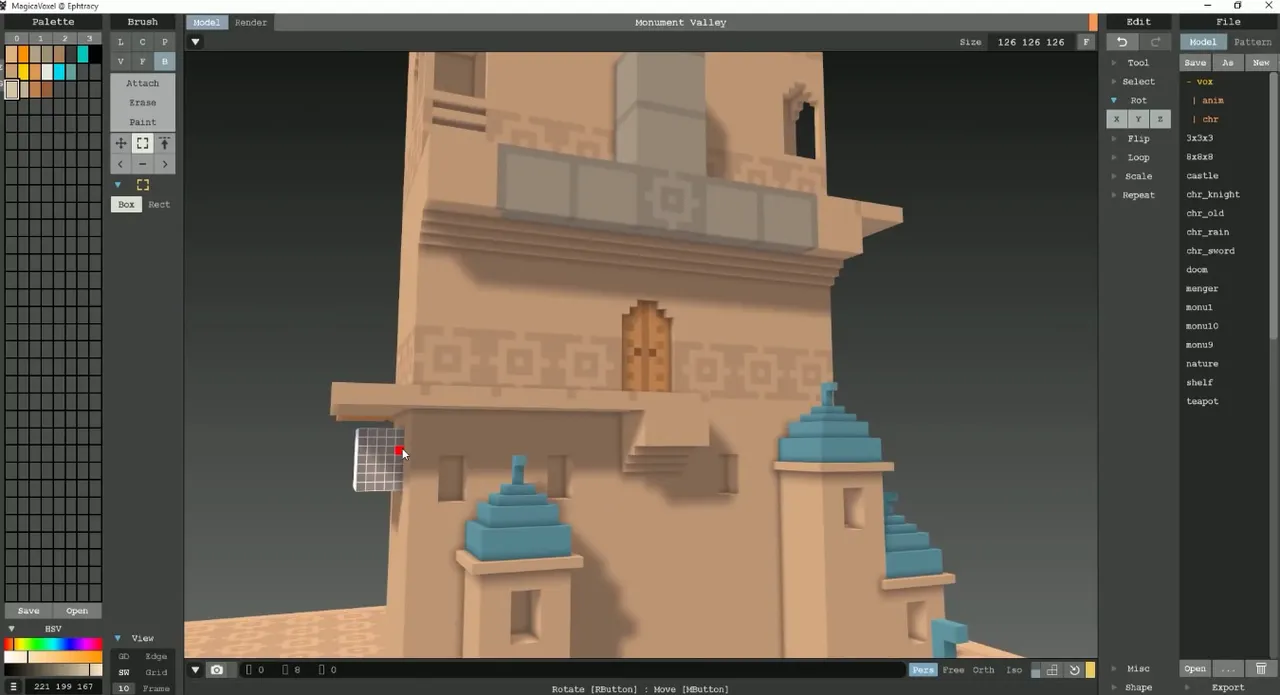Screen dimensions: 1280x695
Task: Select the F face brush mode
Action: pos(142,62)
